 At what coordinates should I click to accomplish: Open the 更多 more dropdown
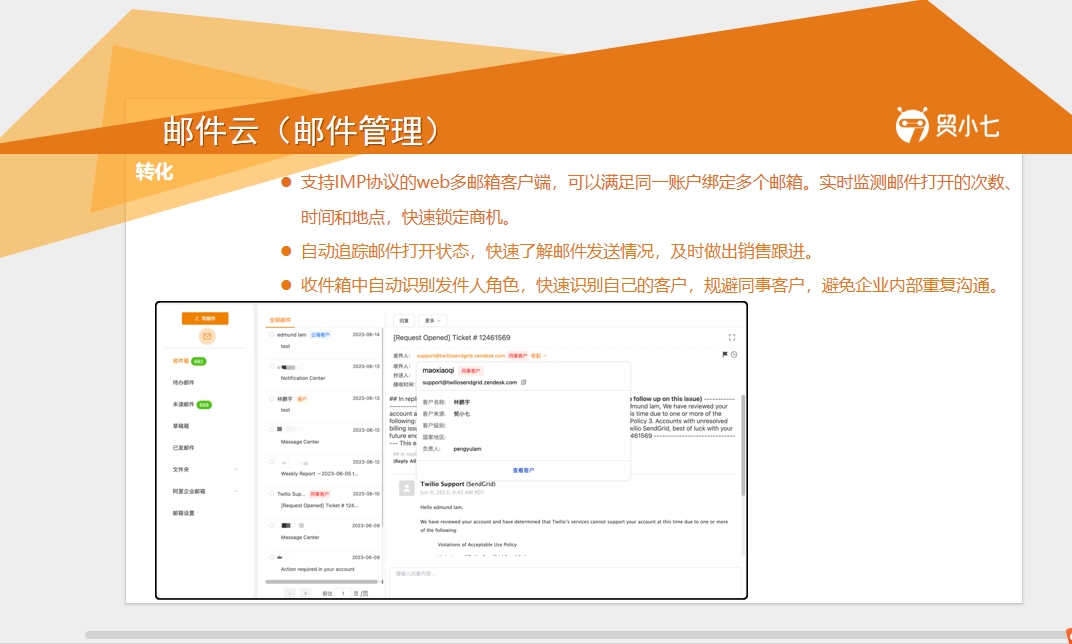click(x=432, y=321)
